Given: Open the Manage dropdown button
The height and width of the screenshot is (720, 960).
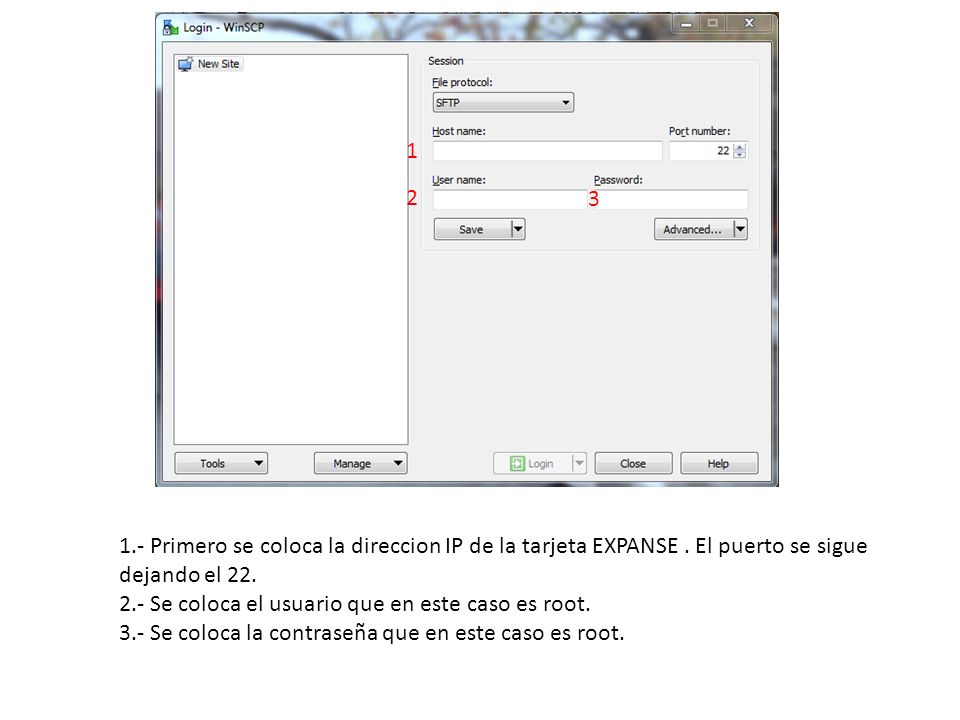Looking at the screenshot, I should click(361, 463).
